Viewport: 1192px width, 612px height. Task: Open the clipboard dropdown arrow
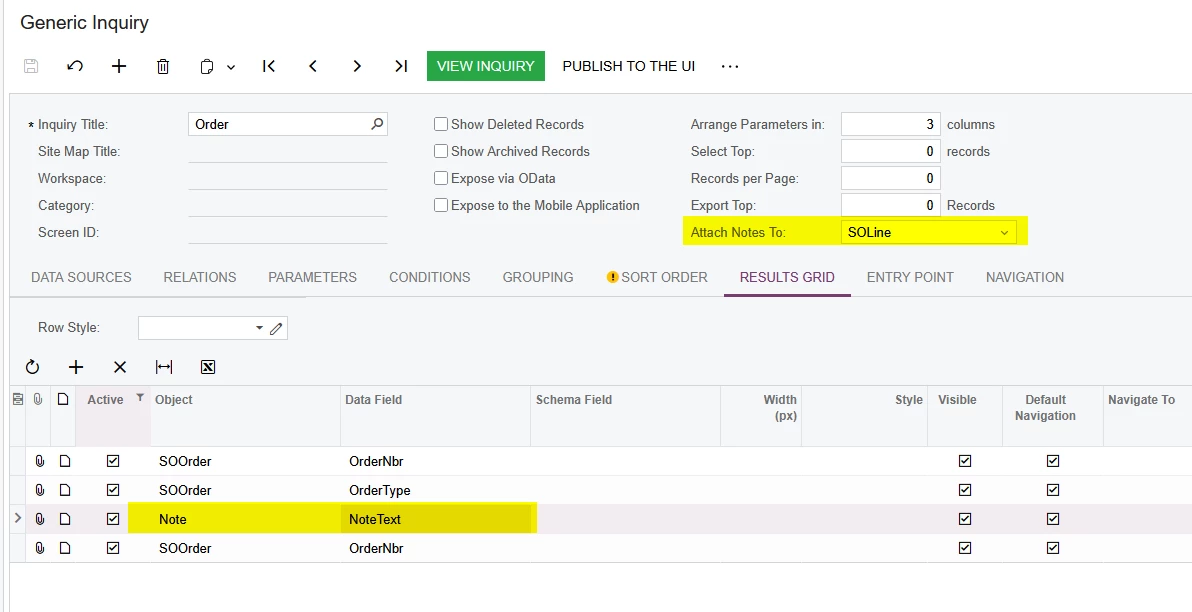coord(231,67)
